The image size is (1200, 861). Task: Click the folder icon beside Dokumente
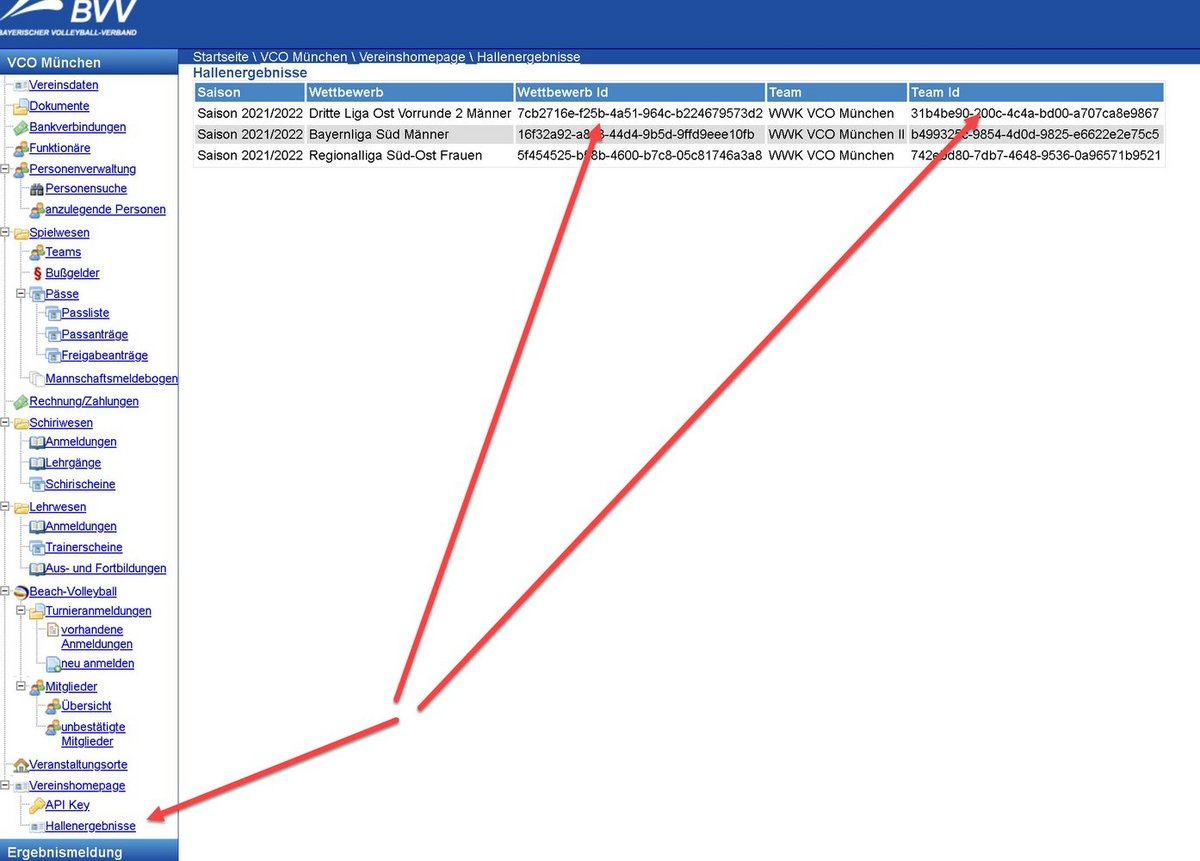21,107
